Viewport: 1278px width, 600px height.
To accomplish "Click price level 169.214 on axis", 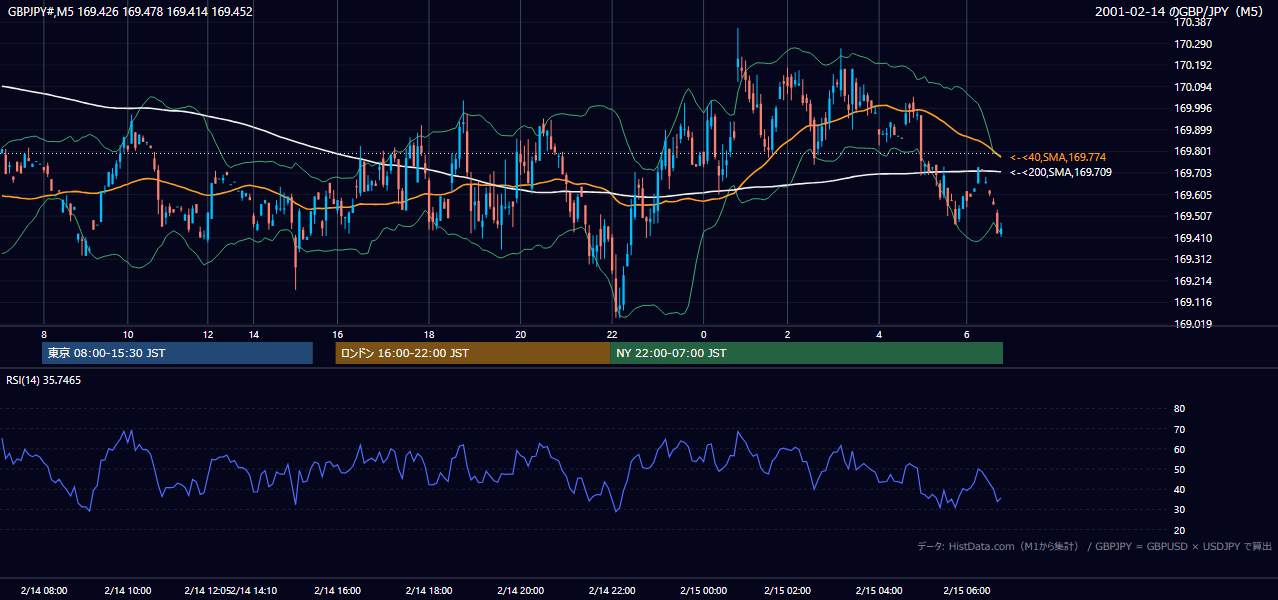I will click(x=1193, y=281).
